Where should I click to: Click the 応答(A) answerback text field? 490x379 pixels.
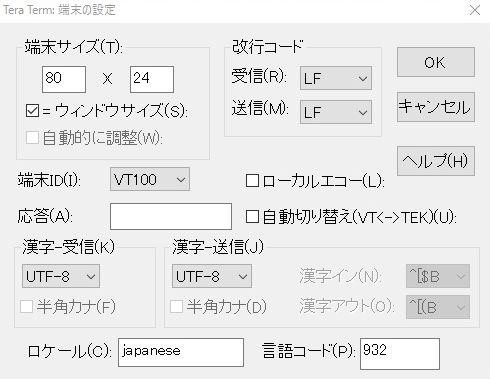pyautogui.click(x=171, y=216)
